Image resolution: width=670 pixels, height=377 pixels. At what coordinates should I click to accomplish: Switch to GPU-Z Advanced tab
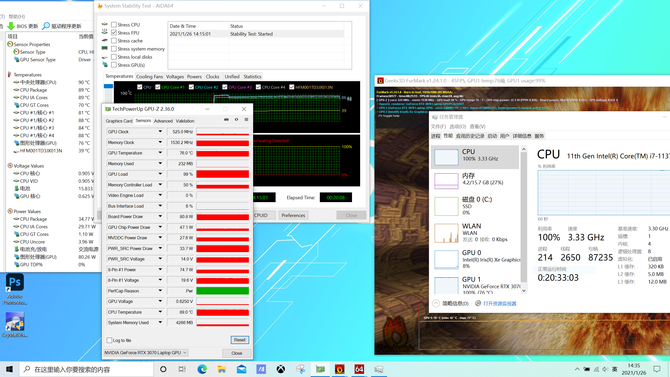pos(163,121)
